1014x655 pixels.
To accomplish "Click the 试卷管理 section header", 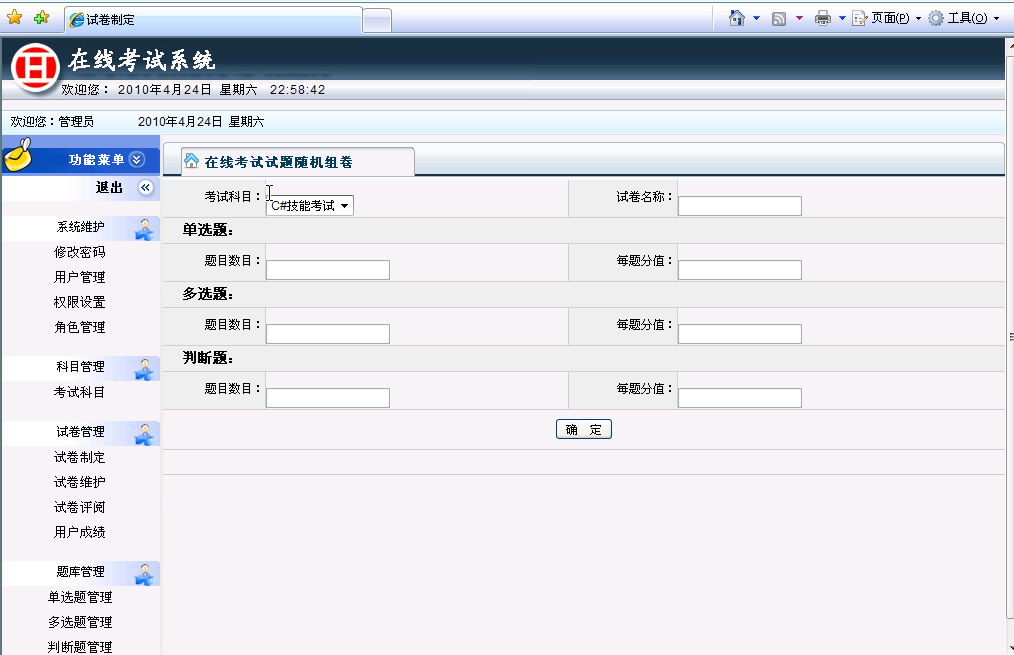I will [x=80, y=431].
